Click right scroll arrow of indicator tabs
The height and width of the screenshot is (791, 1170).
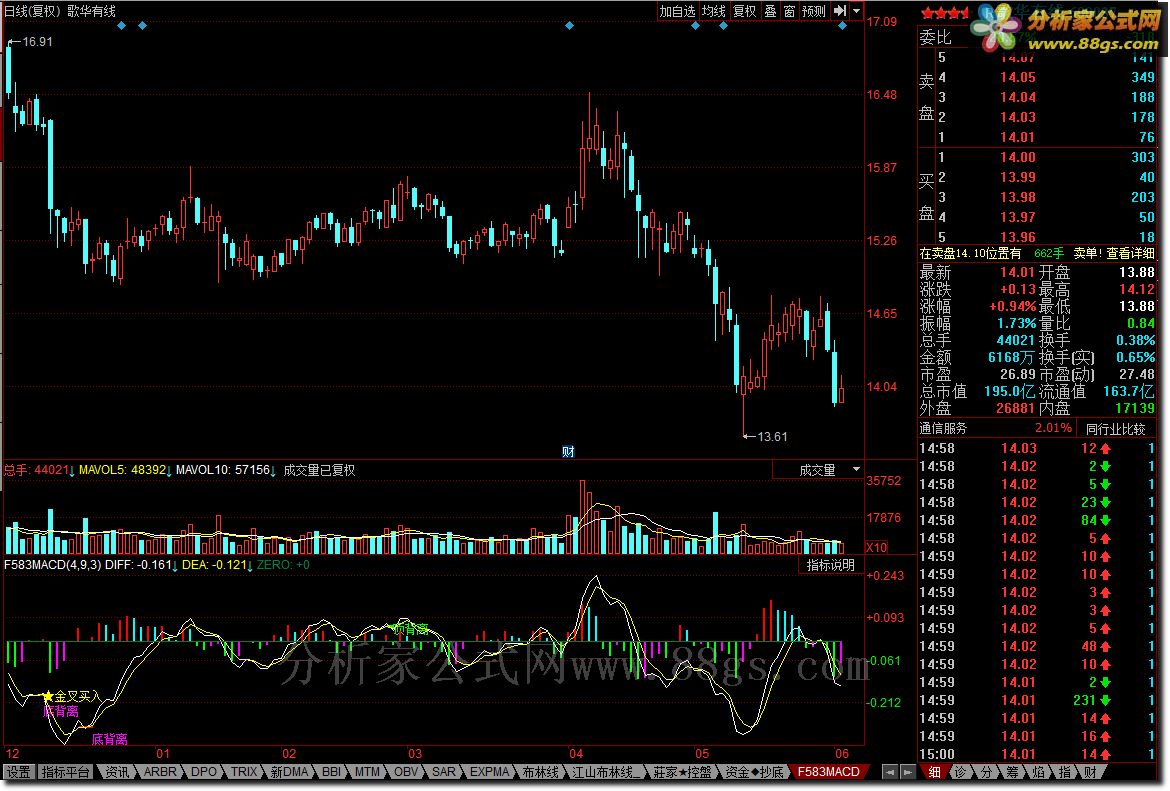click(x=907, y=772)
